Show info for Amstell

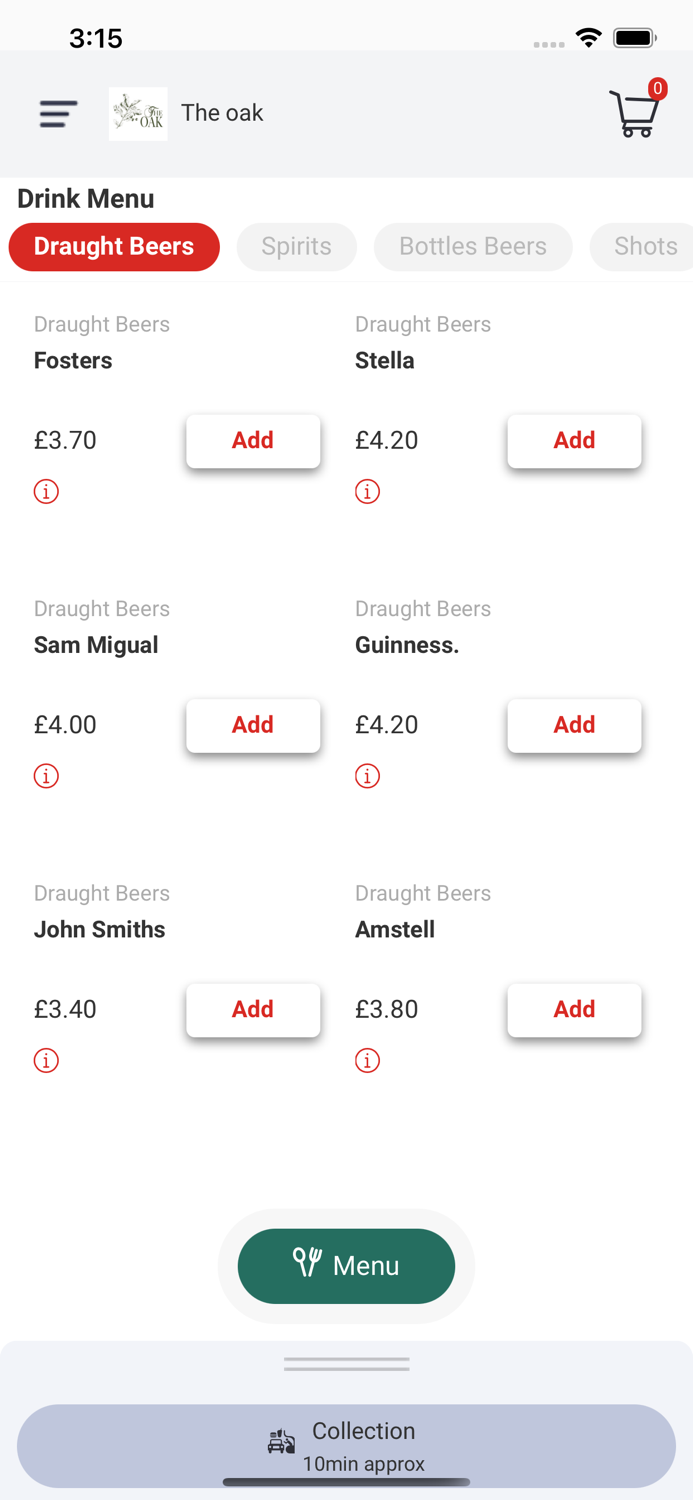[x=367, y=1061]
